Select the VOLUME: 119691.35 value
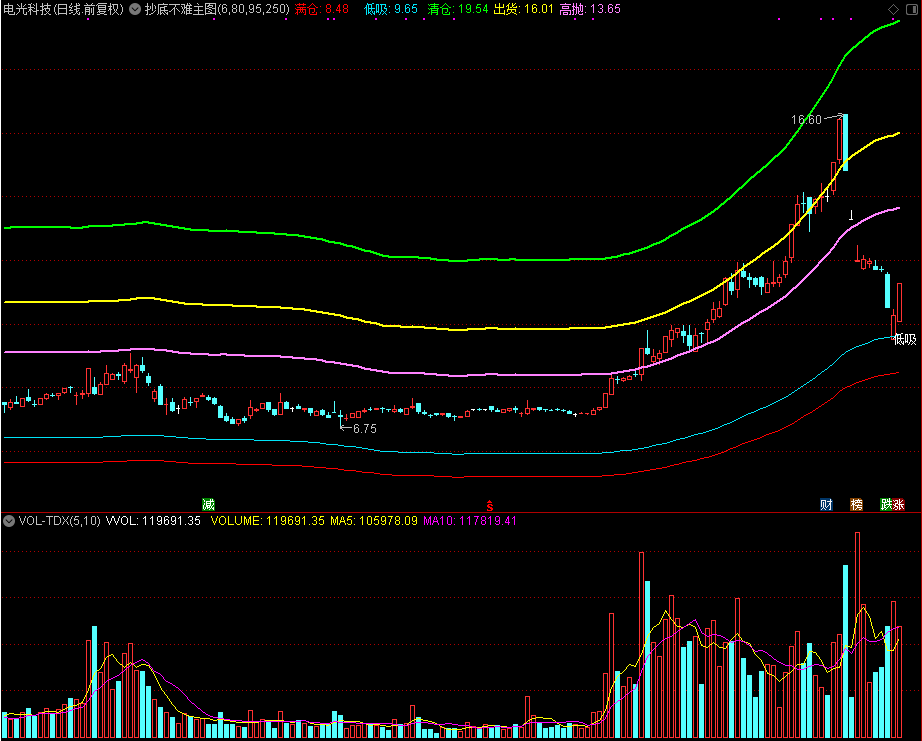Viewport: 922px width, 741px height. point(268,521)
